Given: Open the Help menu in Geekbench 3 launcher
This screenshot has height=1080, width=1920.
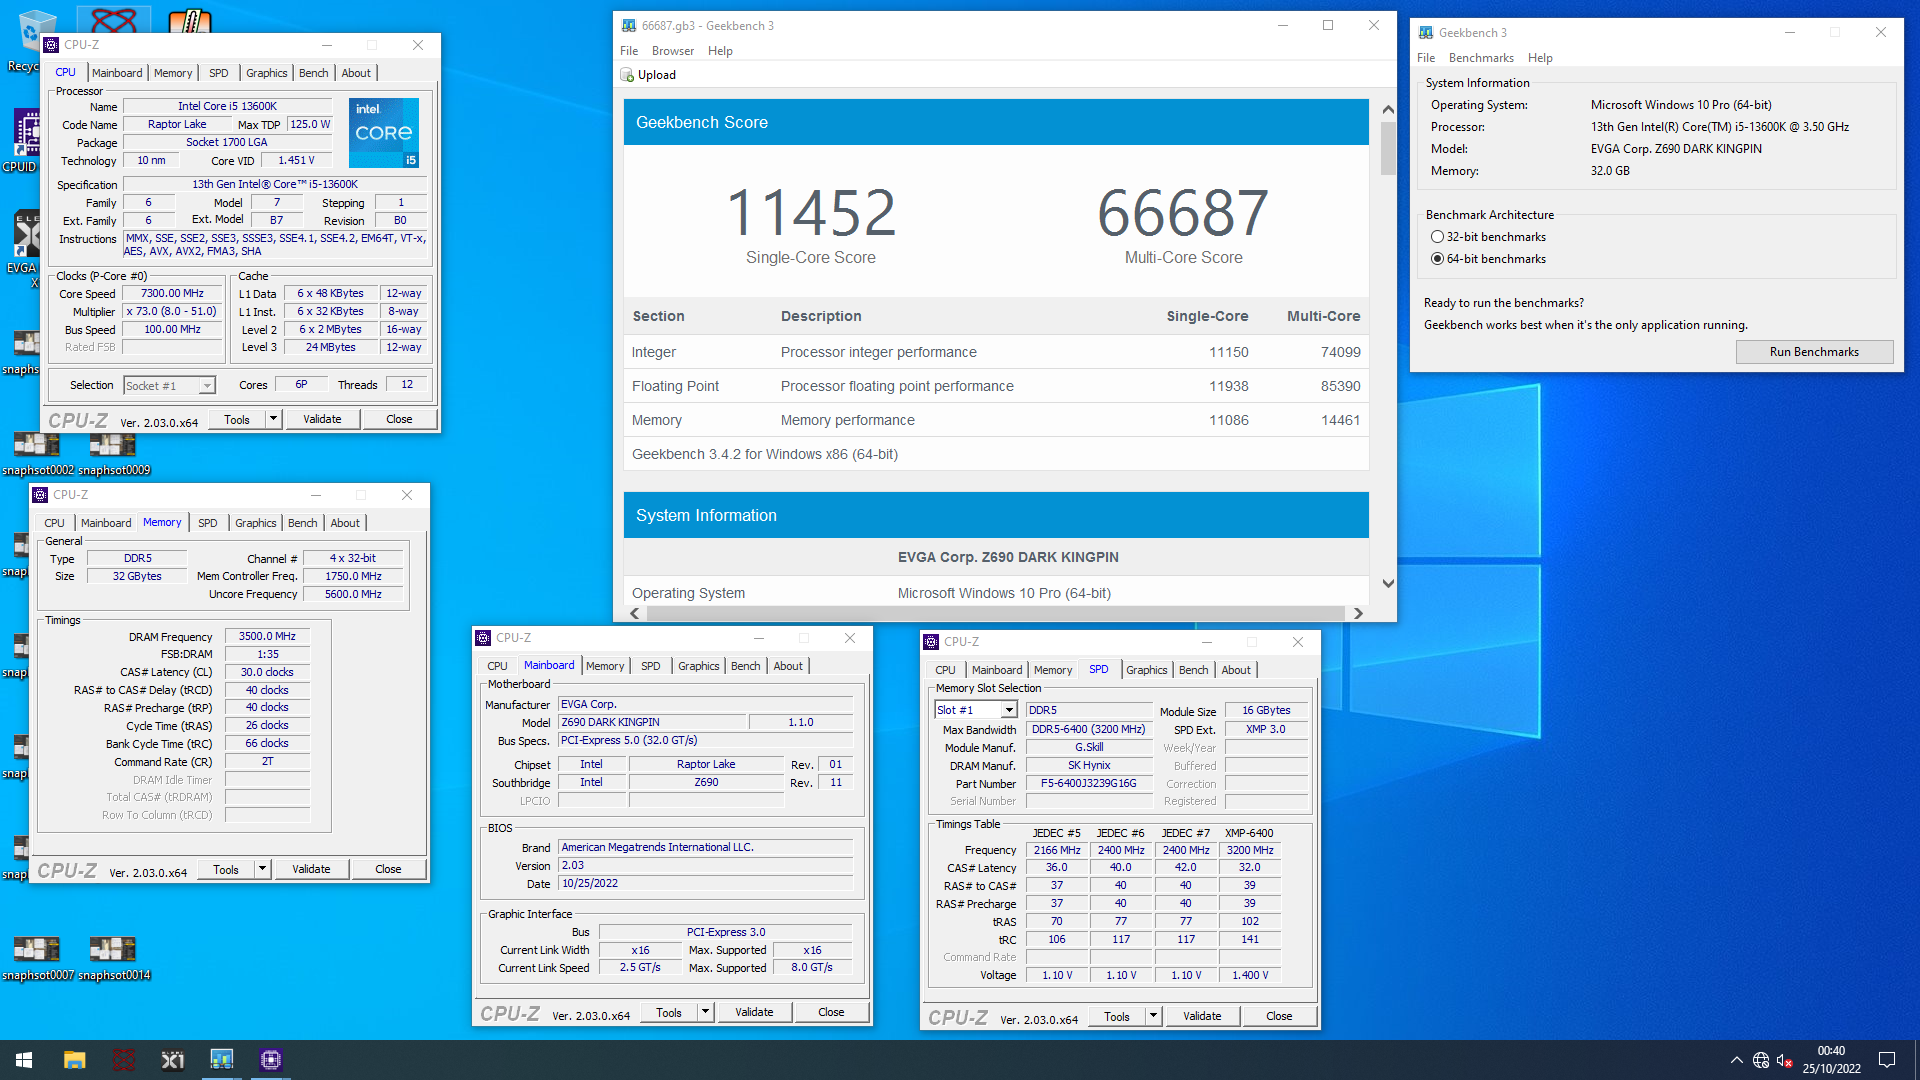Looking at the screenshot, I should point(1540,58).
